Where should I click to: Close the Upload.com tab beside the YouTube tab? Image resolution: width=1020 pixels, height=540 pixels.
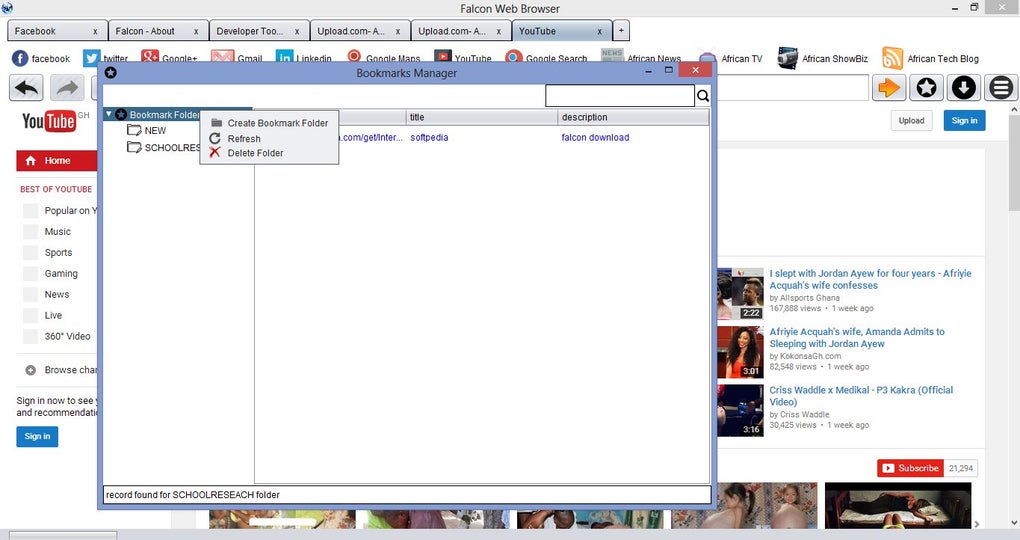[x=499, y=31]
